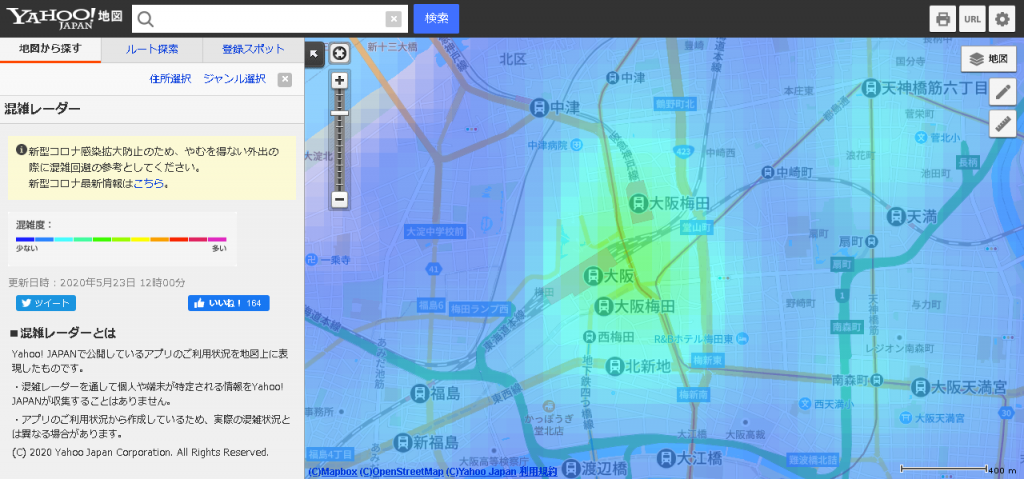1024x479 pixels.
Task: Open the (C)Mapbox attribution link
Action: [332, 472]
